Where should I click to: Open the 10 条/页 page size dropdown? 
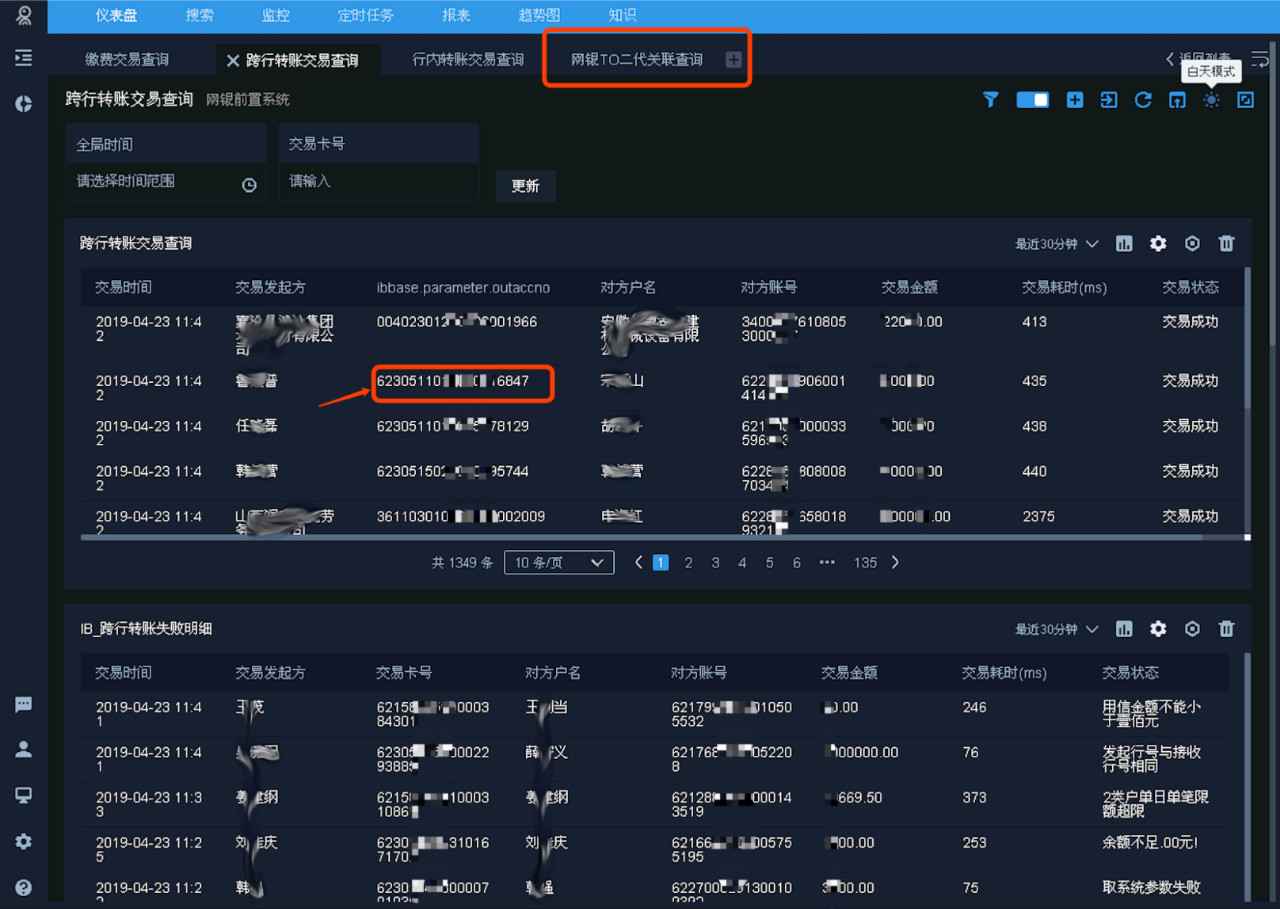pos(559,563)
